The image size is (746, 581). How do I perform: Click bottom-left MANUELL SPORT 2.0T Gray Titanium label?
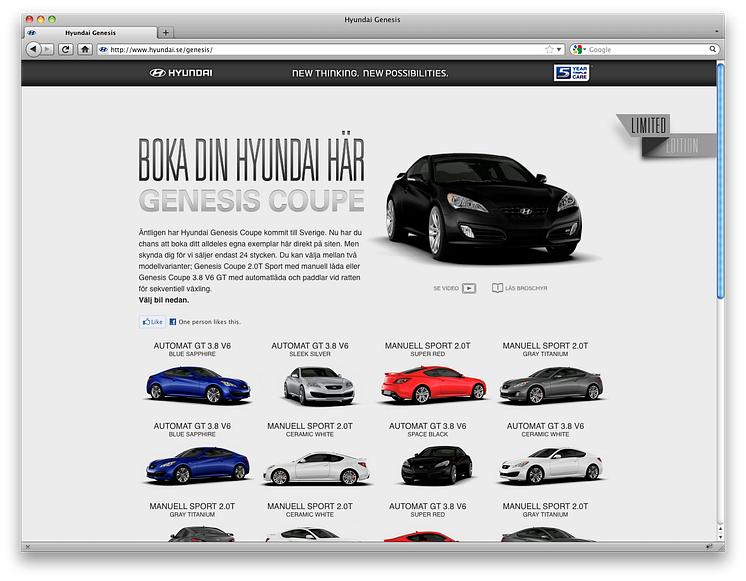pos(192,510)
